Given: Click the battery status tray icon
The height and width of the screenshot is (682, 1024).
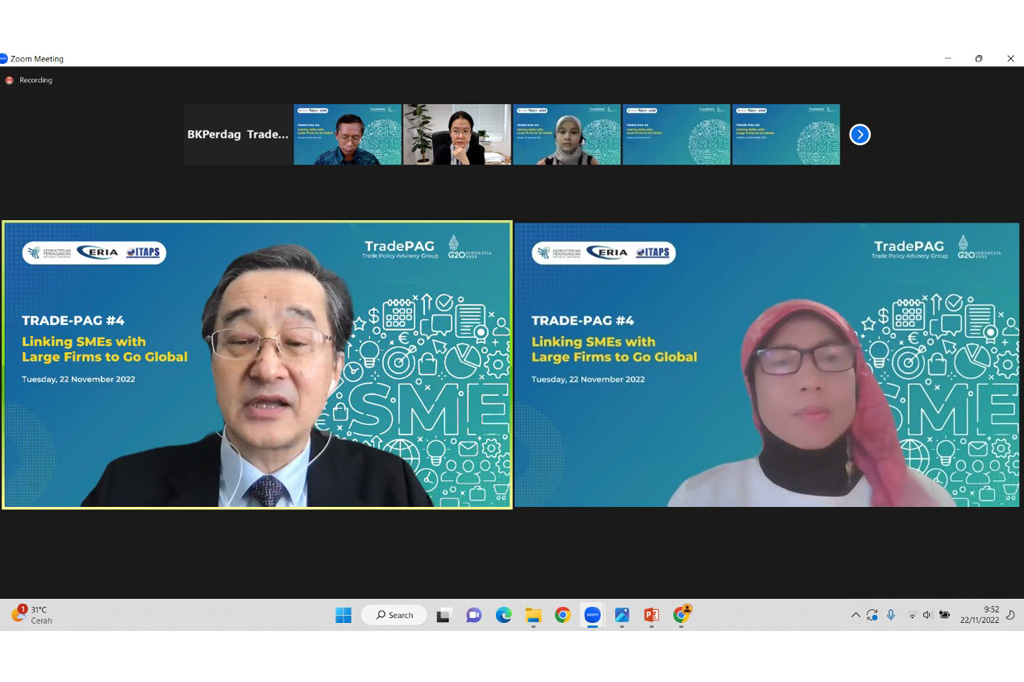Looking at the screenshot, I should [x=944, y=615].
